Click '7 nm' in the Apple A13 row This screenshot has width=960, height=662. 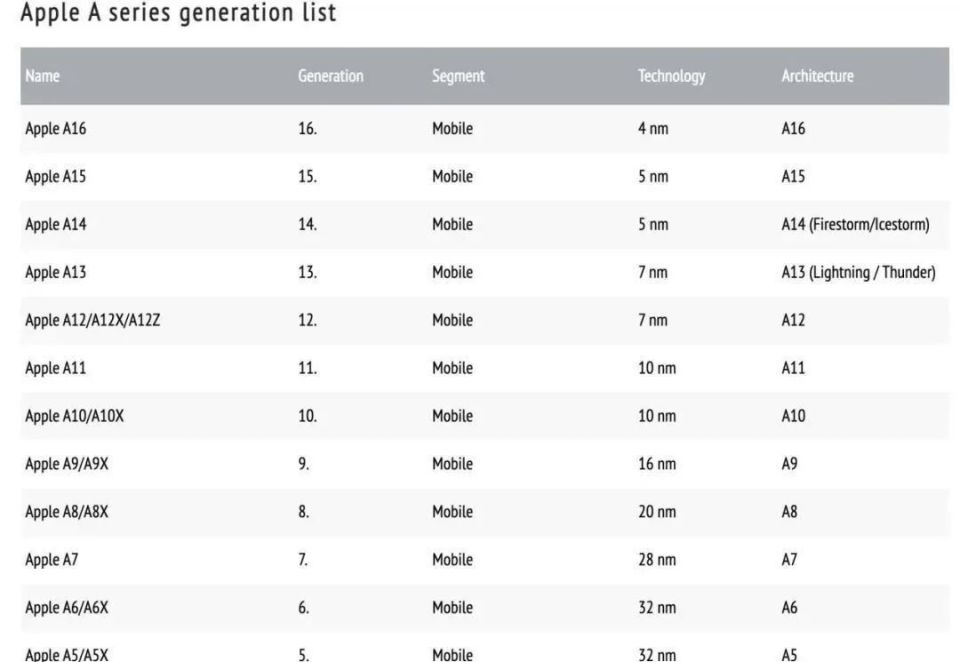point(653,272)
